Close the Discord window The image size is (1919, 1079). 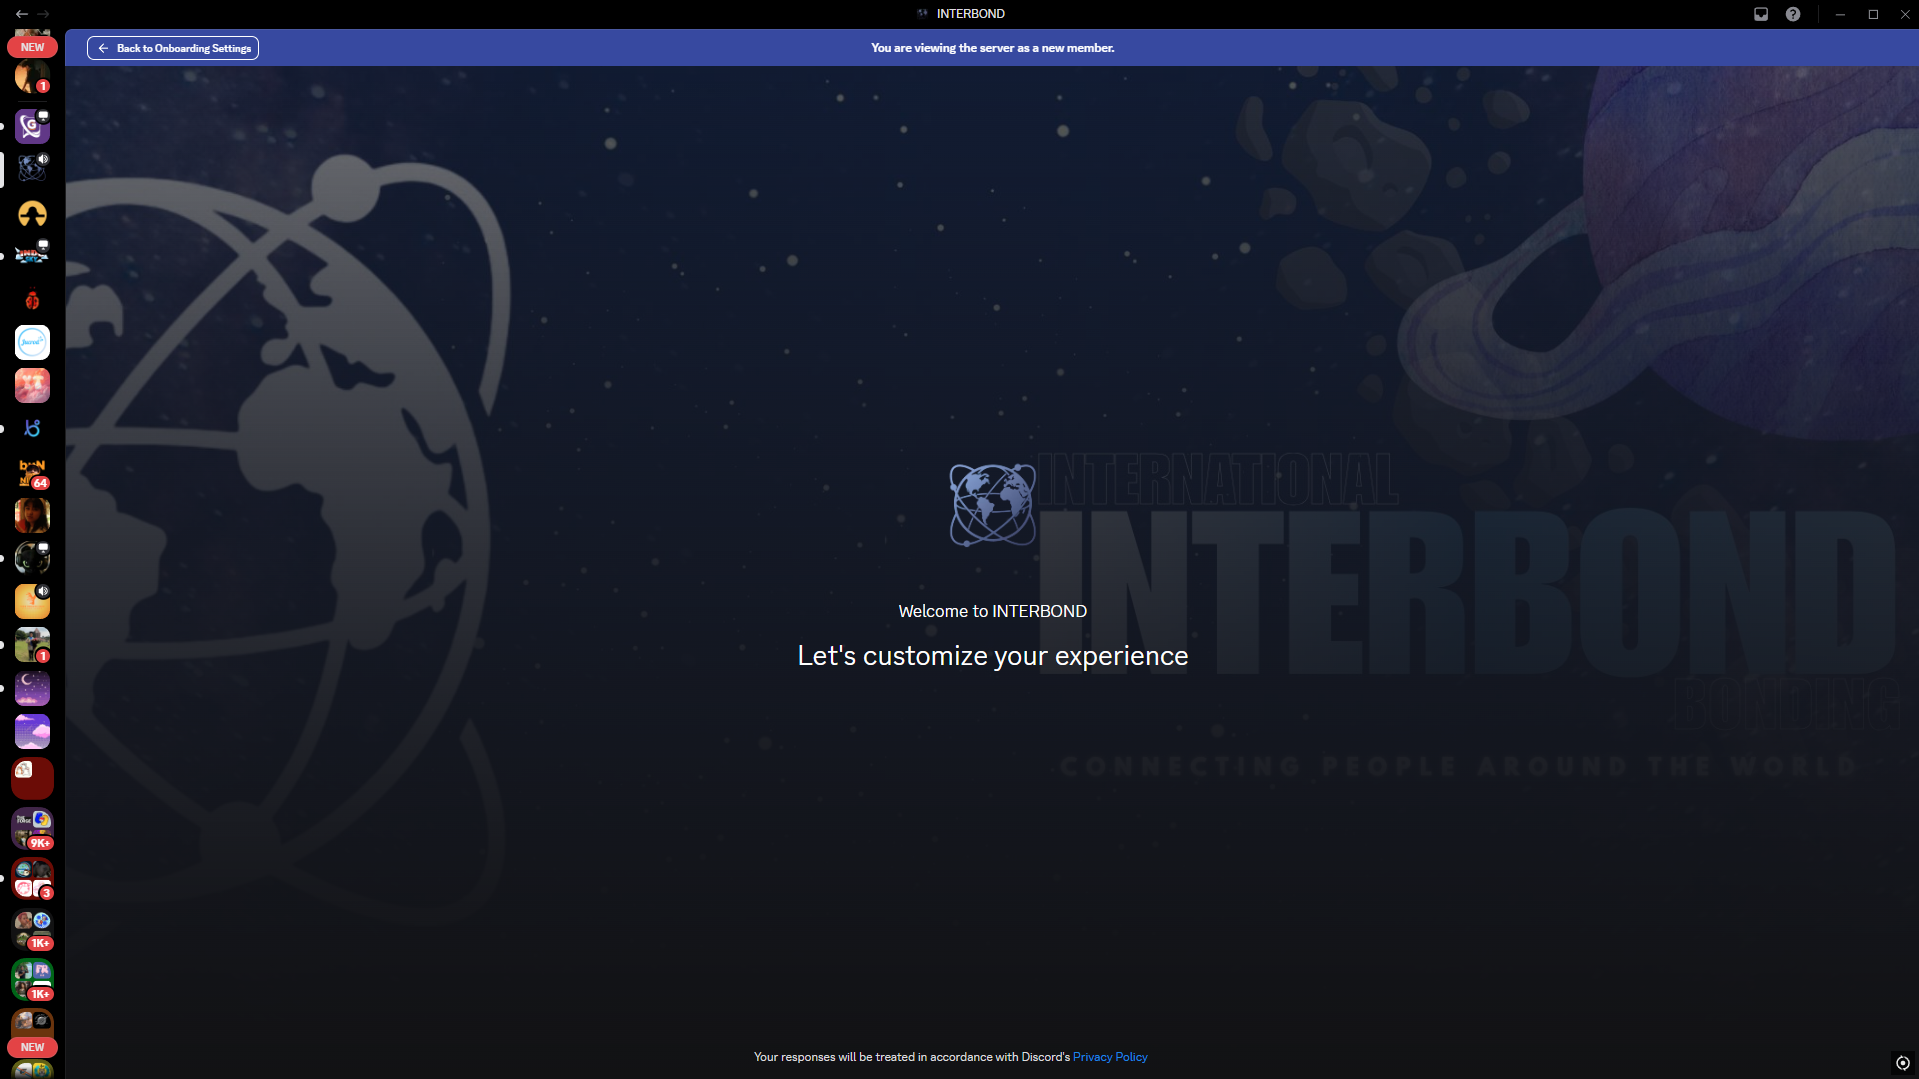point(1905,14)
